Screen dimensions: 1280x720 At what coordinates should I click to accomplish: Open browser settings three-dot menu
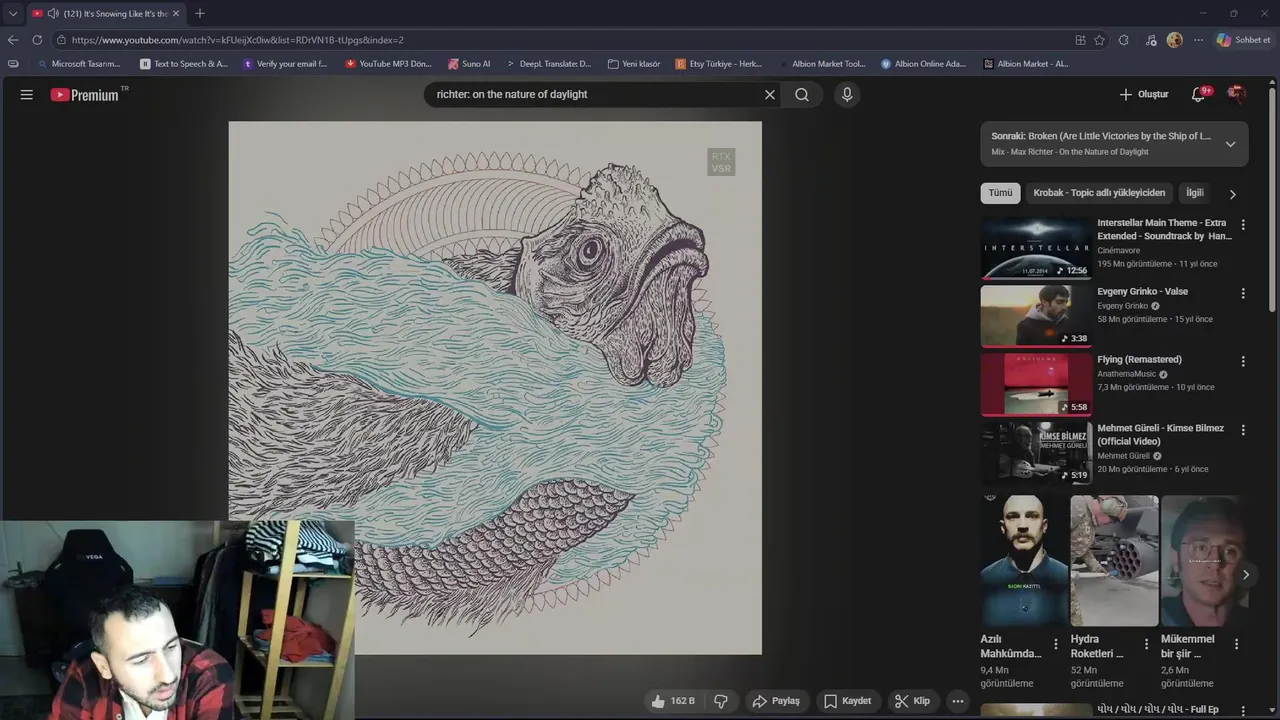pos(1198,40)
